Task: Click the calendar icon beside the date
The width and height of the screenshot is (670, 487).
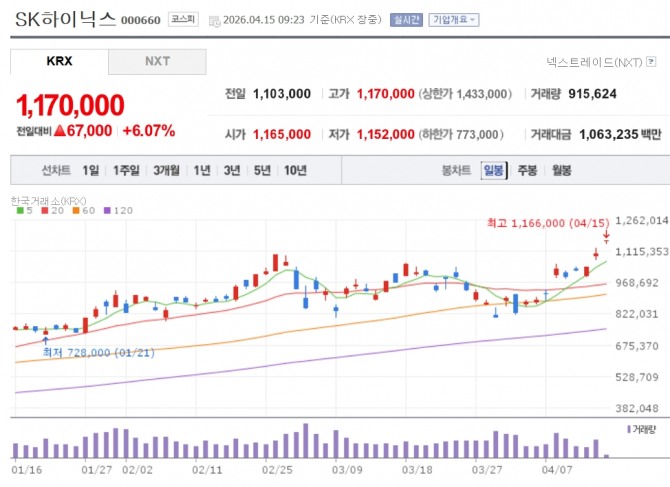Action: 215,19
